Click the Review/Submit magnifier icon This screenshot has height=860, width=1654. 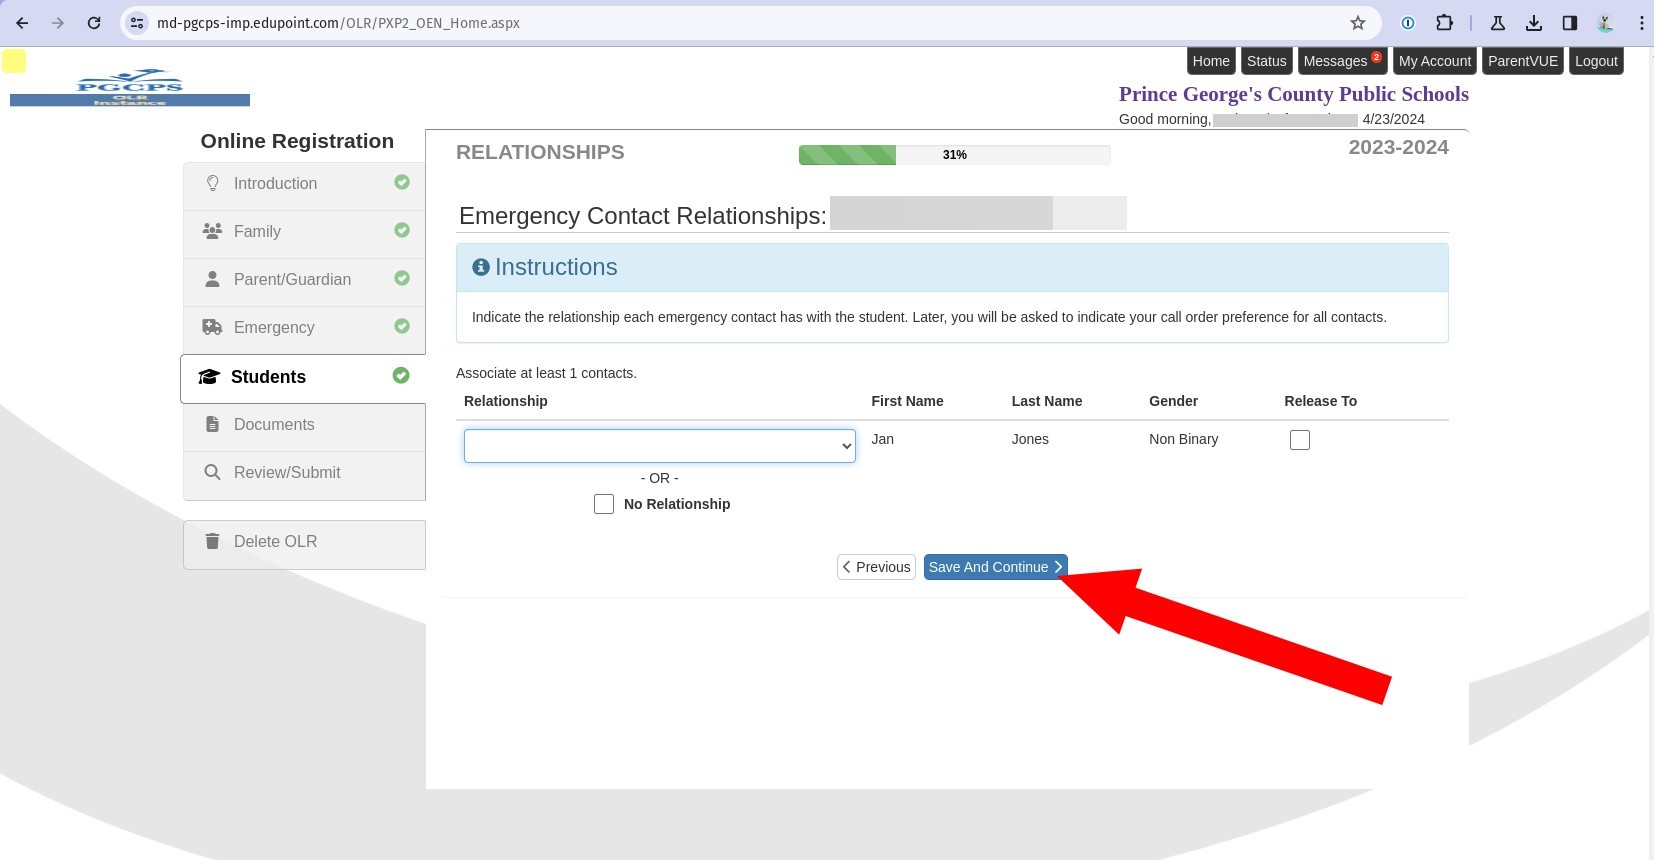point(212,472)
